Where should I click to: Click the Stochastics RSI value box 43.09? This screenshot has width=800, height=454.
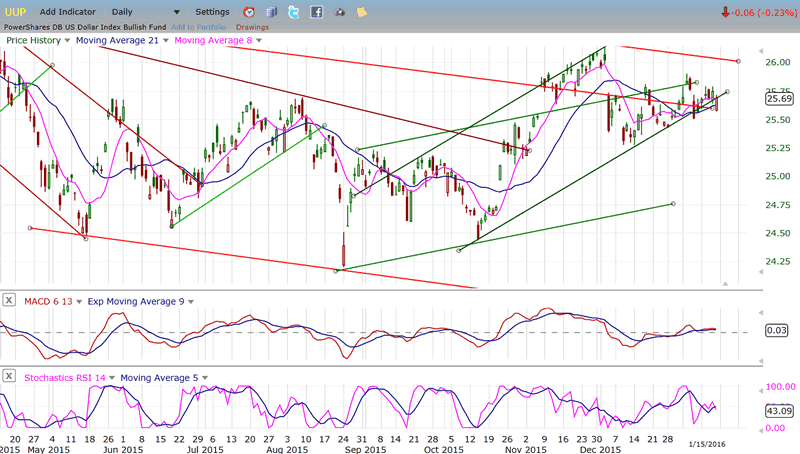(779, 411)
